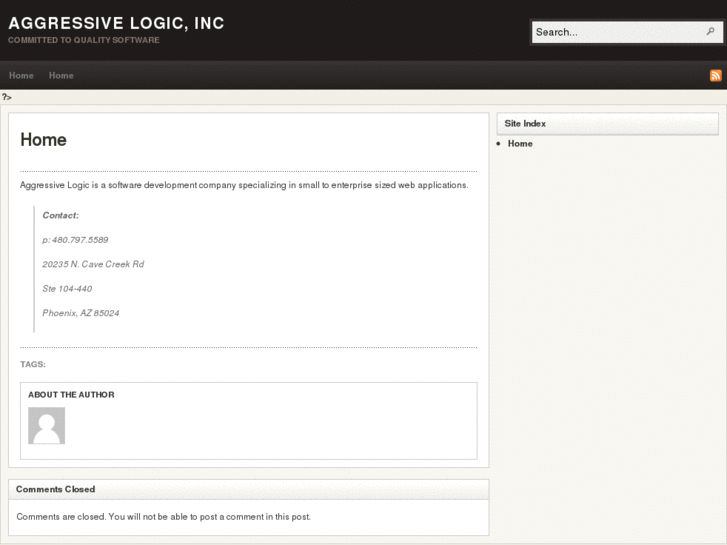Click the search magnifier icon
Screen dimensions: 727x545
pos(711,32)
